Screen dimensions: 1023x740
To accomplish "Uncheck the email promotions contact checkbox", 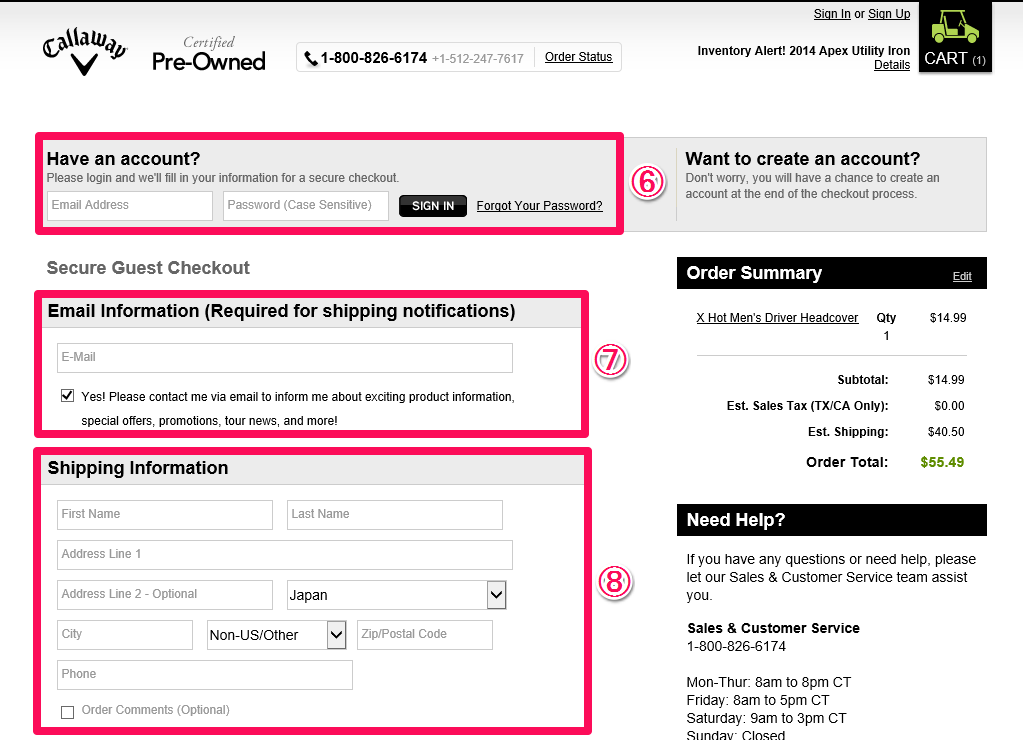I will point(67,395).
